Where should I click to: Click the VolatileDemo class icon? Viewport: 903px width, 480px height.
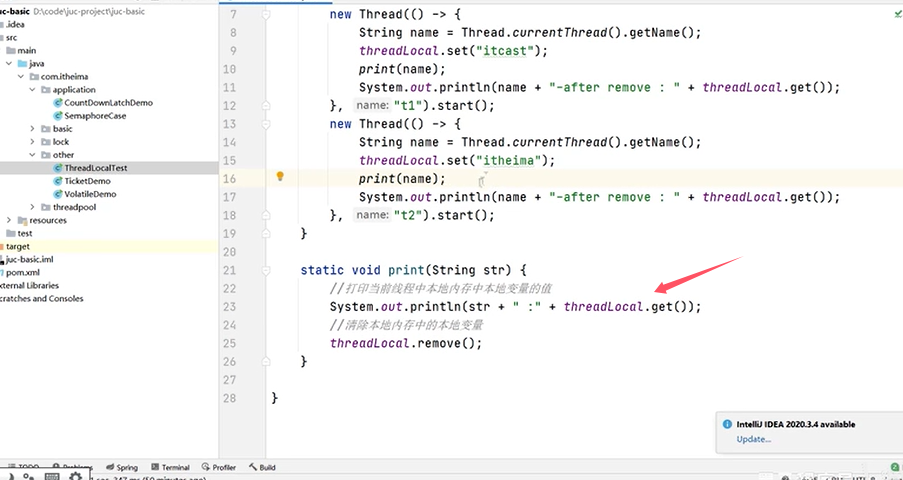pos(58,194)
